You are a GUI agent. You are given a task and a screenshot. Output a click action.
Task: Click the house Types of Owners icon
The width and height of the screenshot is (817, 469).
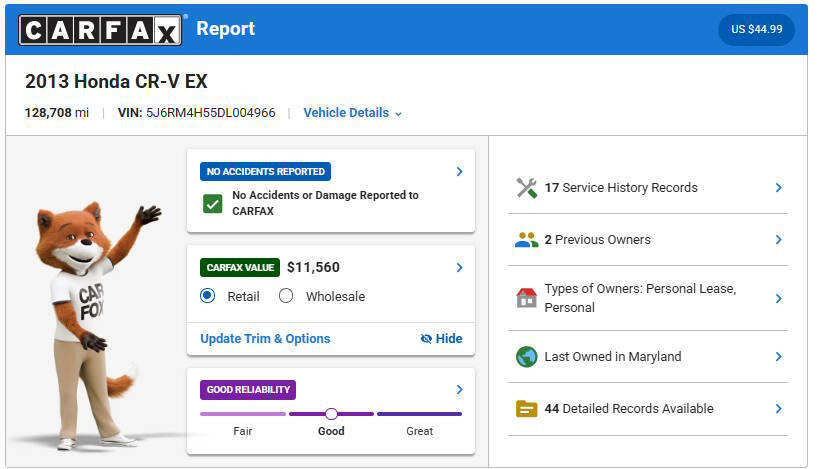(x=526, y=298)
